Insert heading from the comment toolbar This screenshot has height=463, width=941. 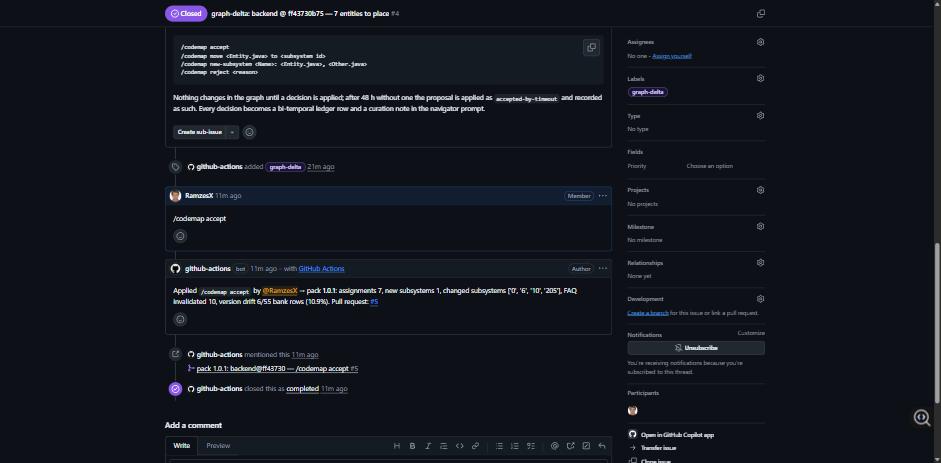coord(397,446)
